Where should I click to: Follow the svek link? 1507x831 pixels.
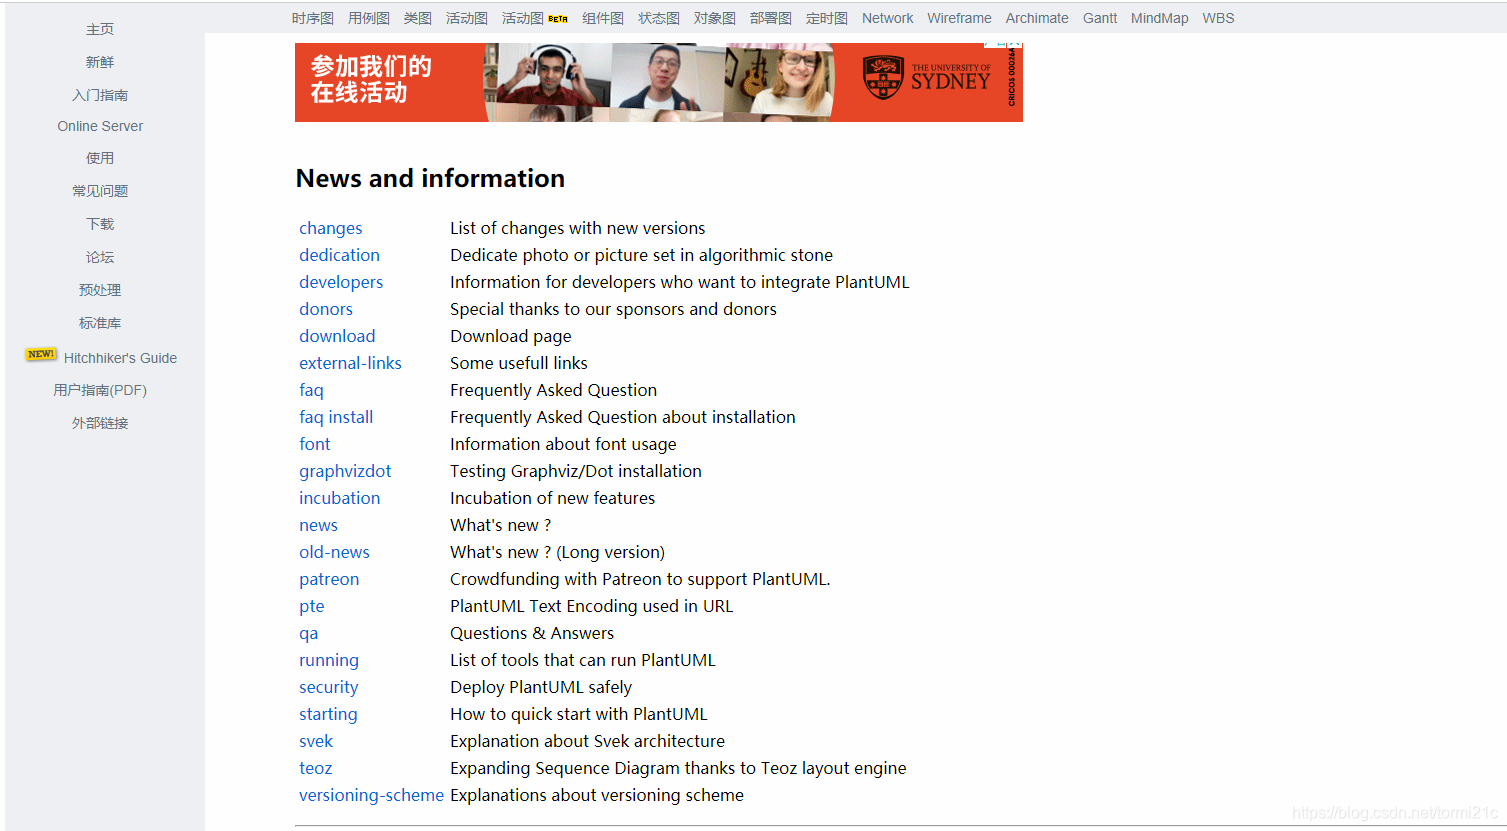pyautogui.click(x=316, y=741)
